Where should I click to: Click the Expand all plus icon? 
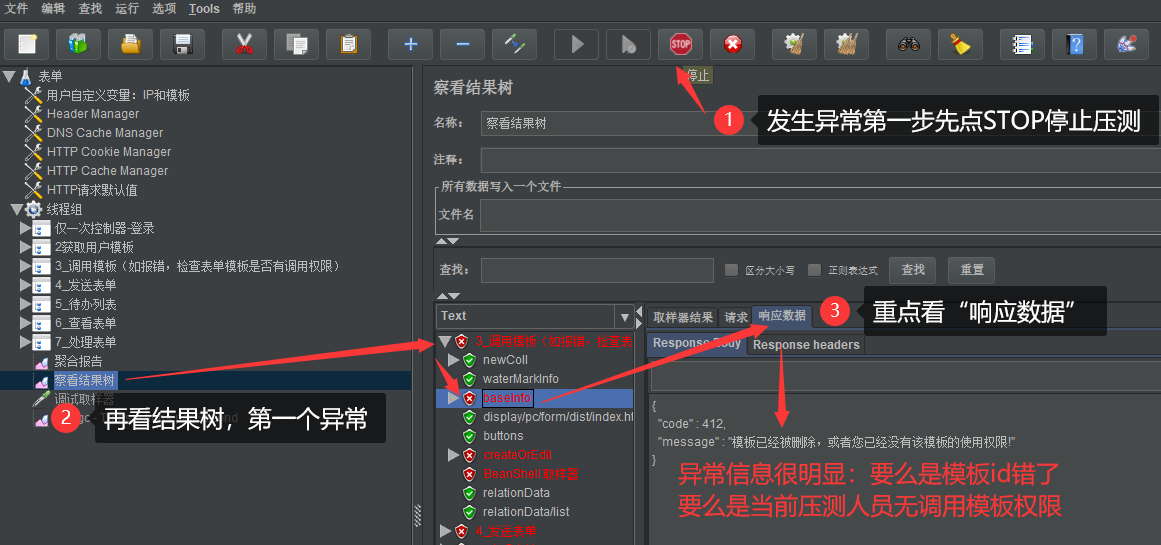(411, 44)
